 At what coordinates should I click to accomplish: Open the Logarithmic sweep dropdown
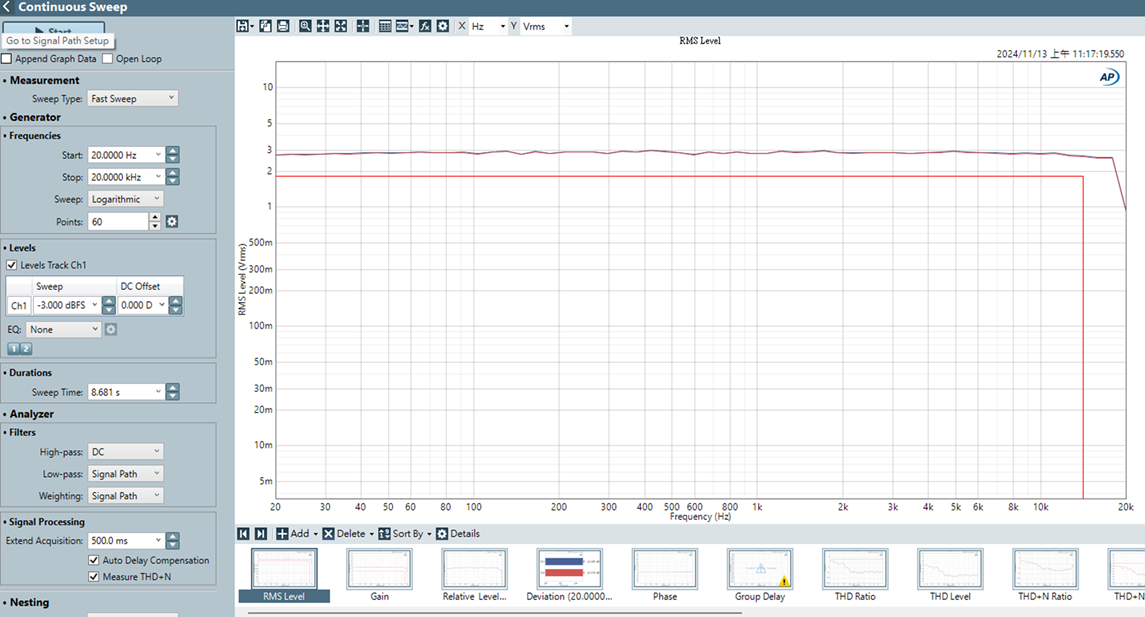pyautogui.click(x=125, y=199)
